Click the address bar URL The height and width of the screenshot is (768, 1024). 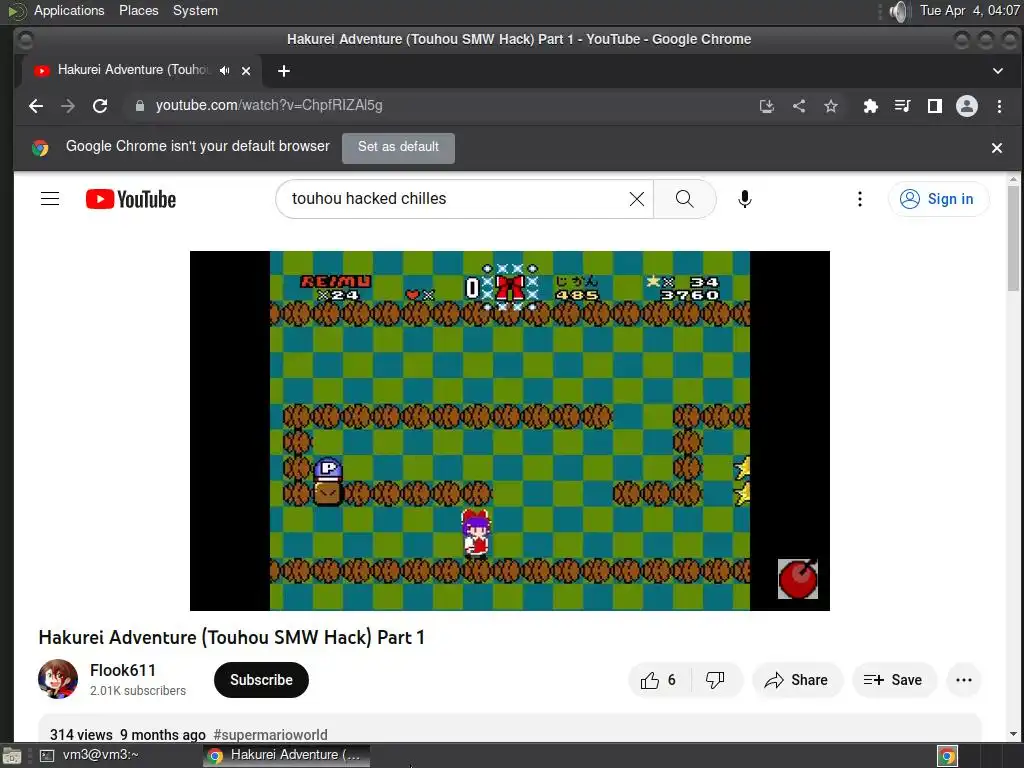click(269, 106)
